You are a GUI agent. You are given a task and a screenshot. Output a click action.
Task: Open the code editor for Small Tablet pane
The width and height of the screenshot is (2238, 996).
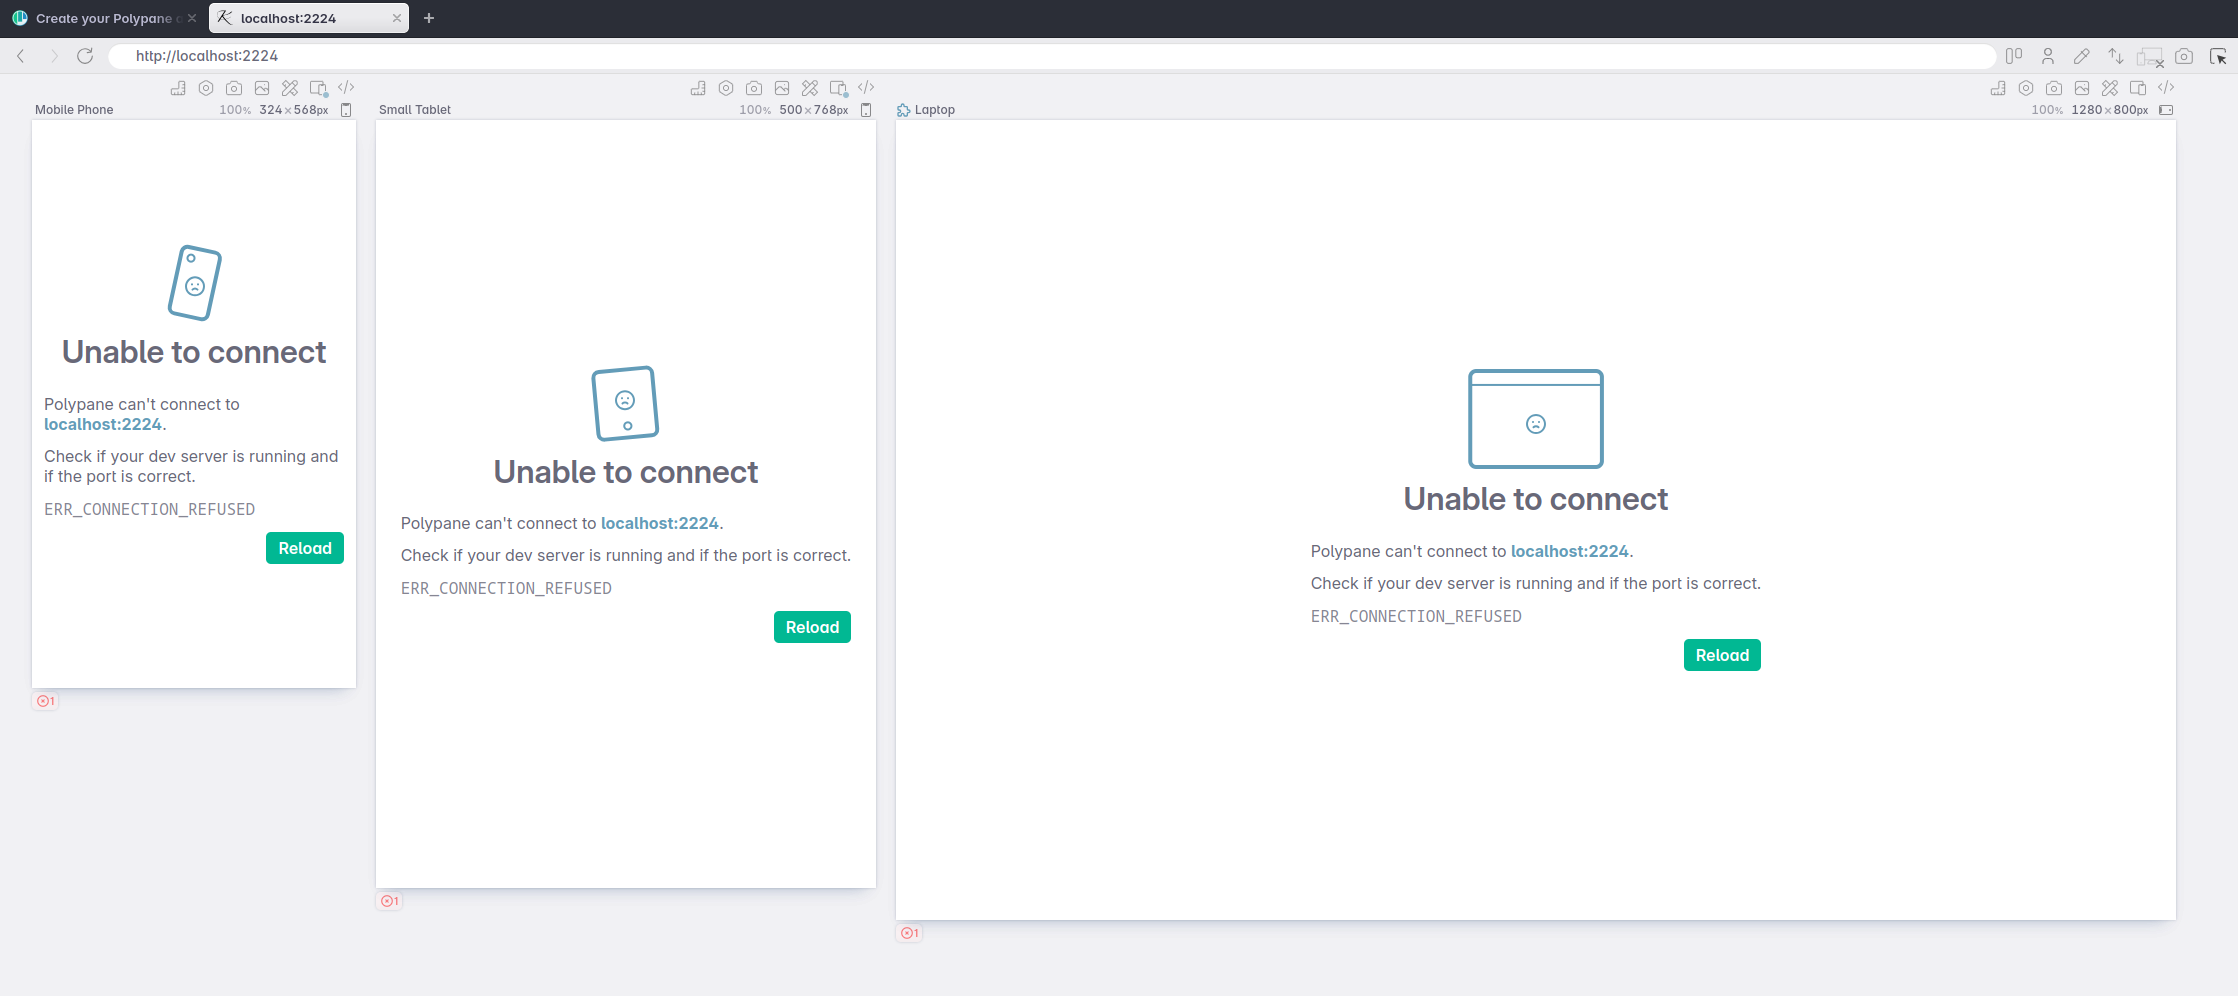[866, 87]
